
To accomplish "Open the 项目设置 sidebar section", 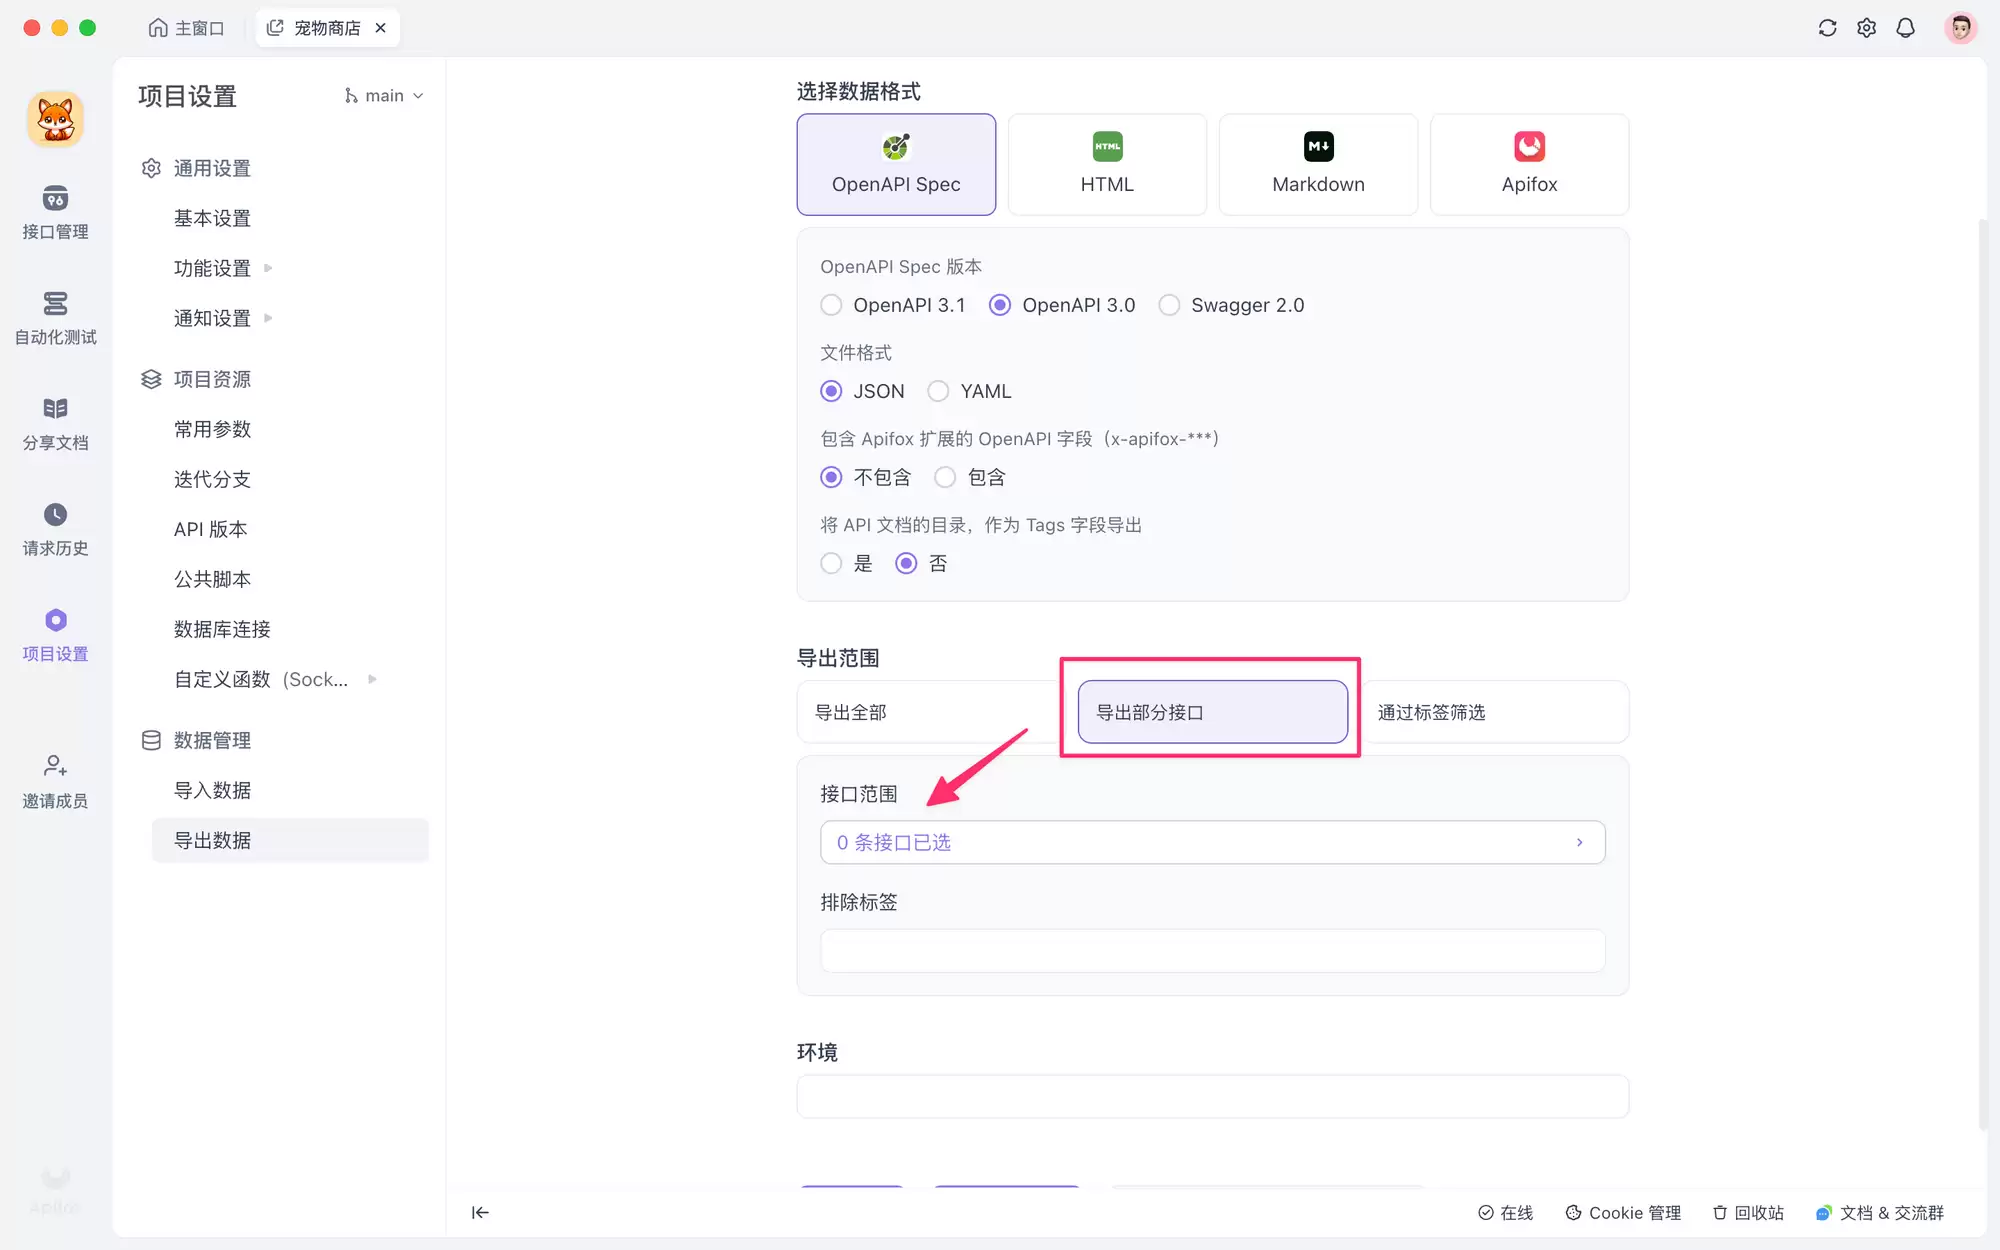I will [x=55, y=635].
